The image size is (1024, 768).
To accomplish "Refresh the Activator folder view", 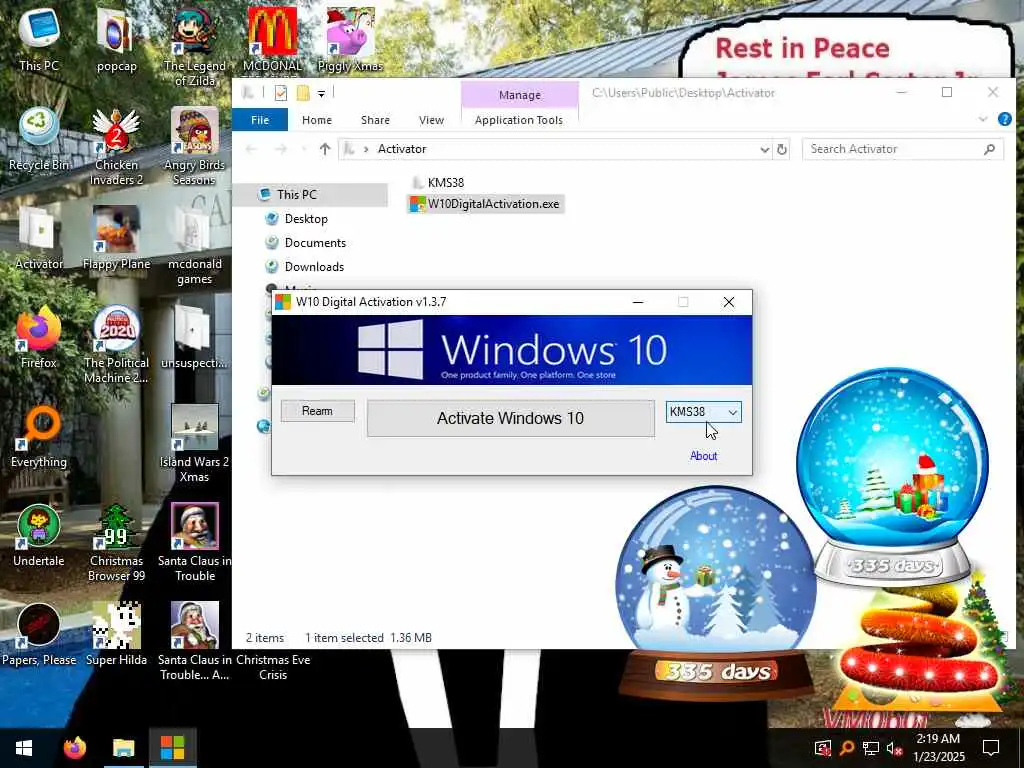I will click(x=782, y=150).
